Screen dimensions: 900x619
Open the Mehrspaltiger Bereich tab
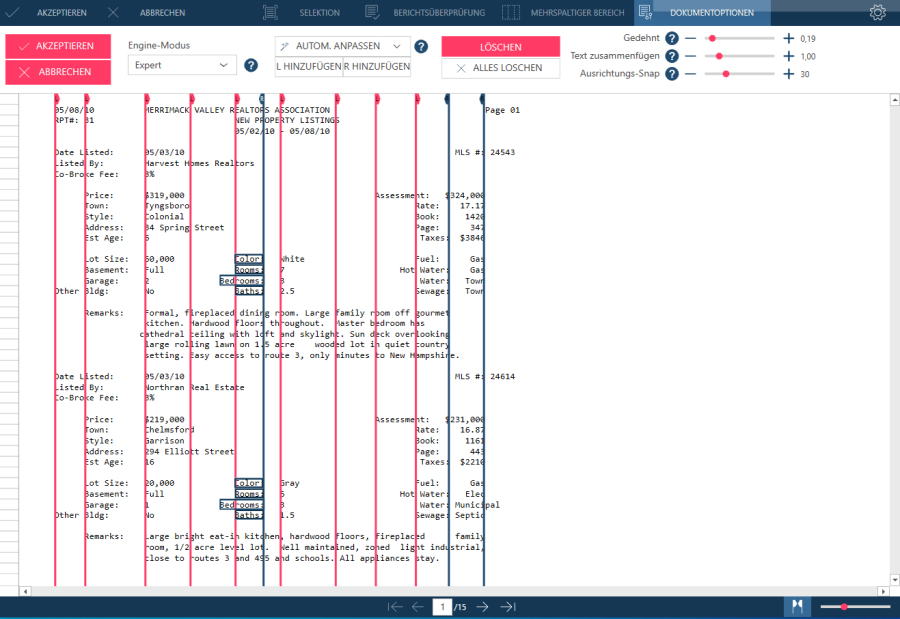point(577,13)
